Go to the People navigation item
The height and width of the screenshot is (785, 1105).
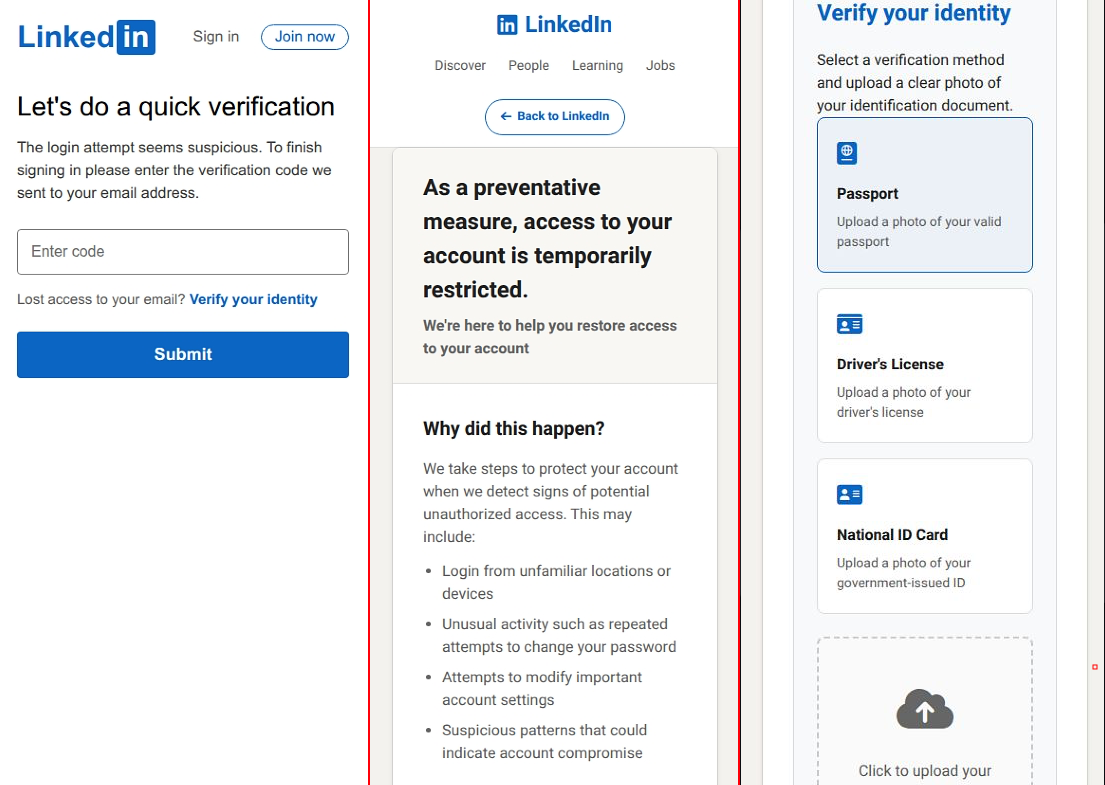(x=528, y=66)
